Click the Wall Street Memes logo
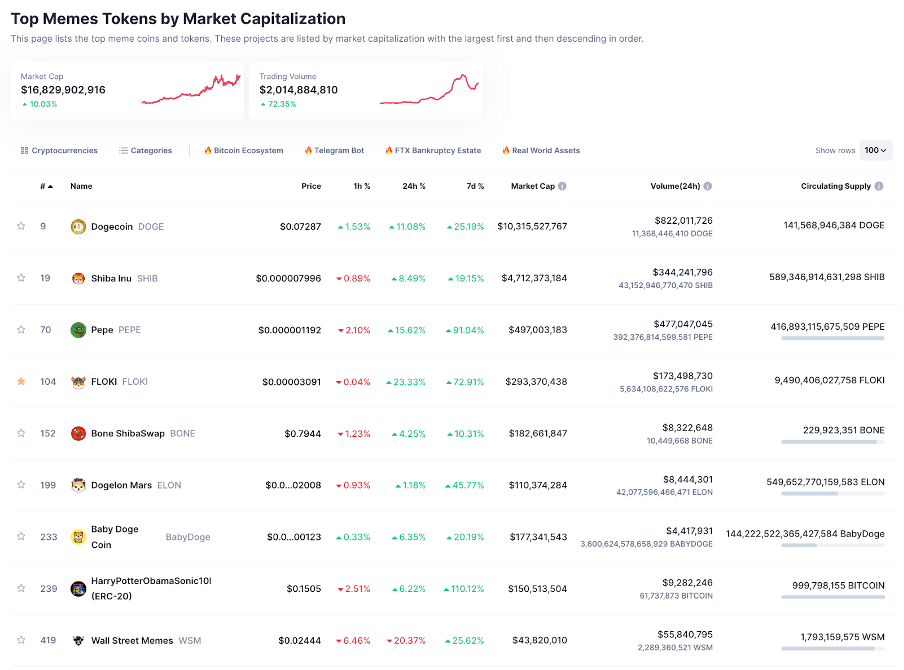The width and height of the screenshot is (904, 670). click(78, 641)
